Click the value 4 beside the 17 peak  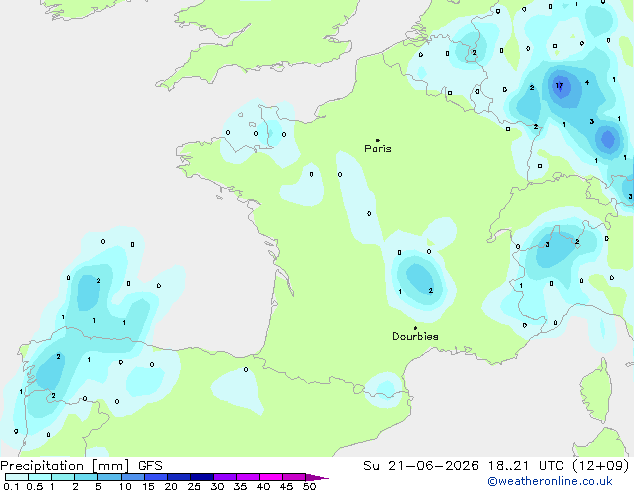click(587, 82)
